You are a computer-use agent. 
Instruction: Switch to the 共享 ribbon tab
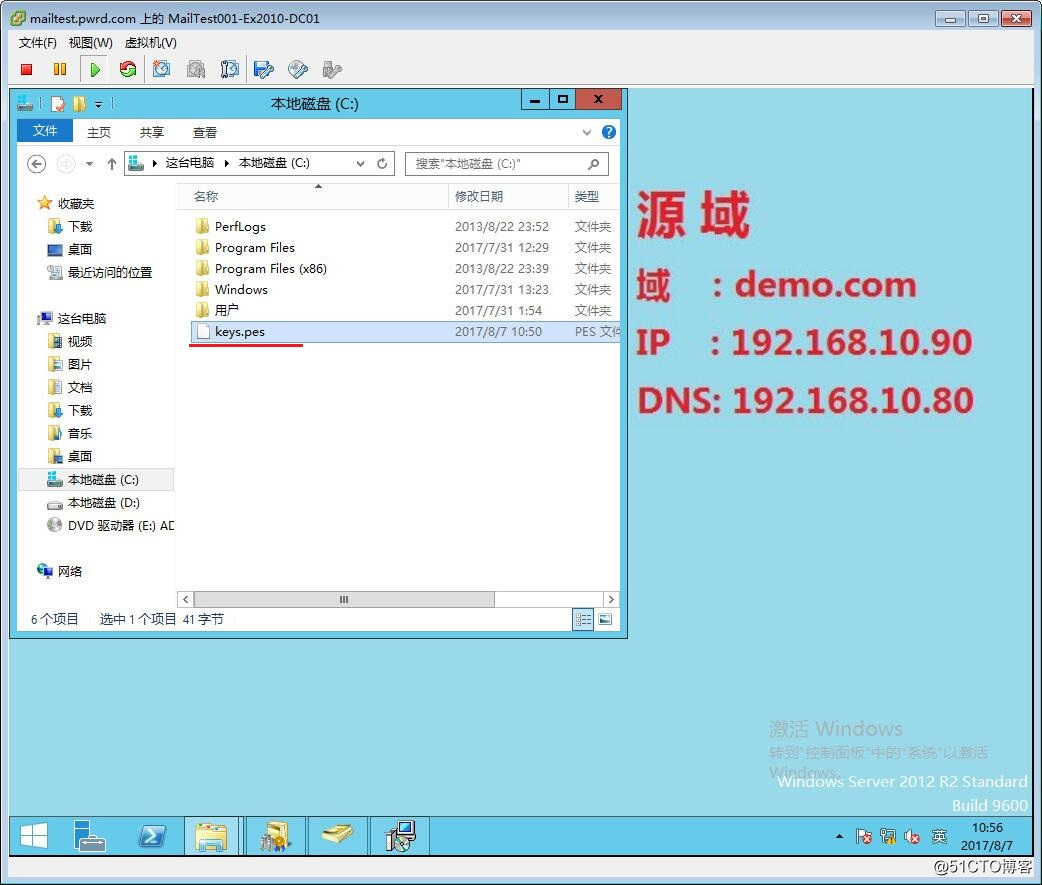152,132
